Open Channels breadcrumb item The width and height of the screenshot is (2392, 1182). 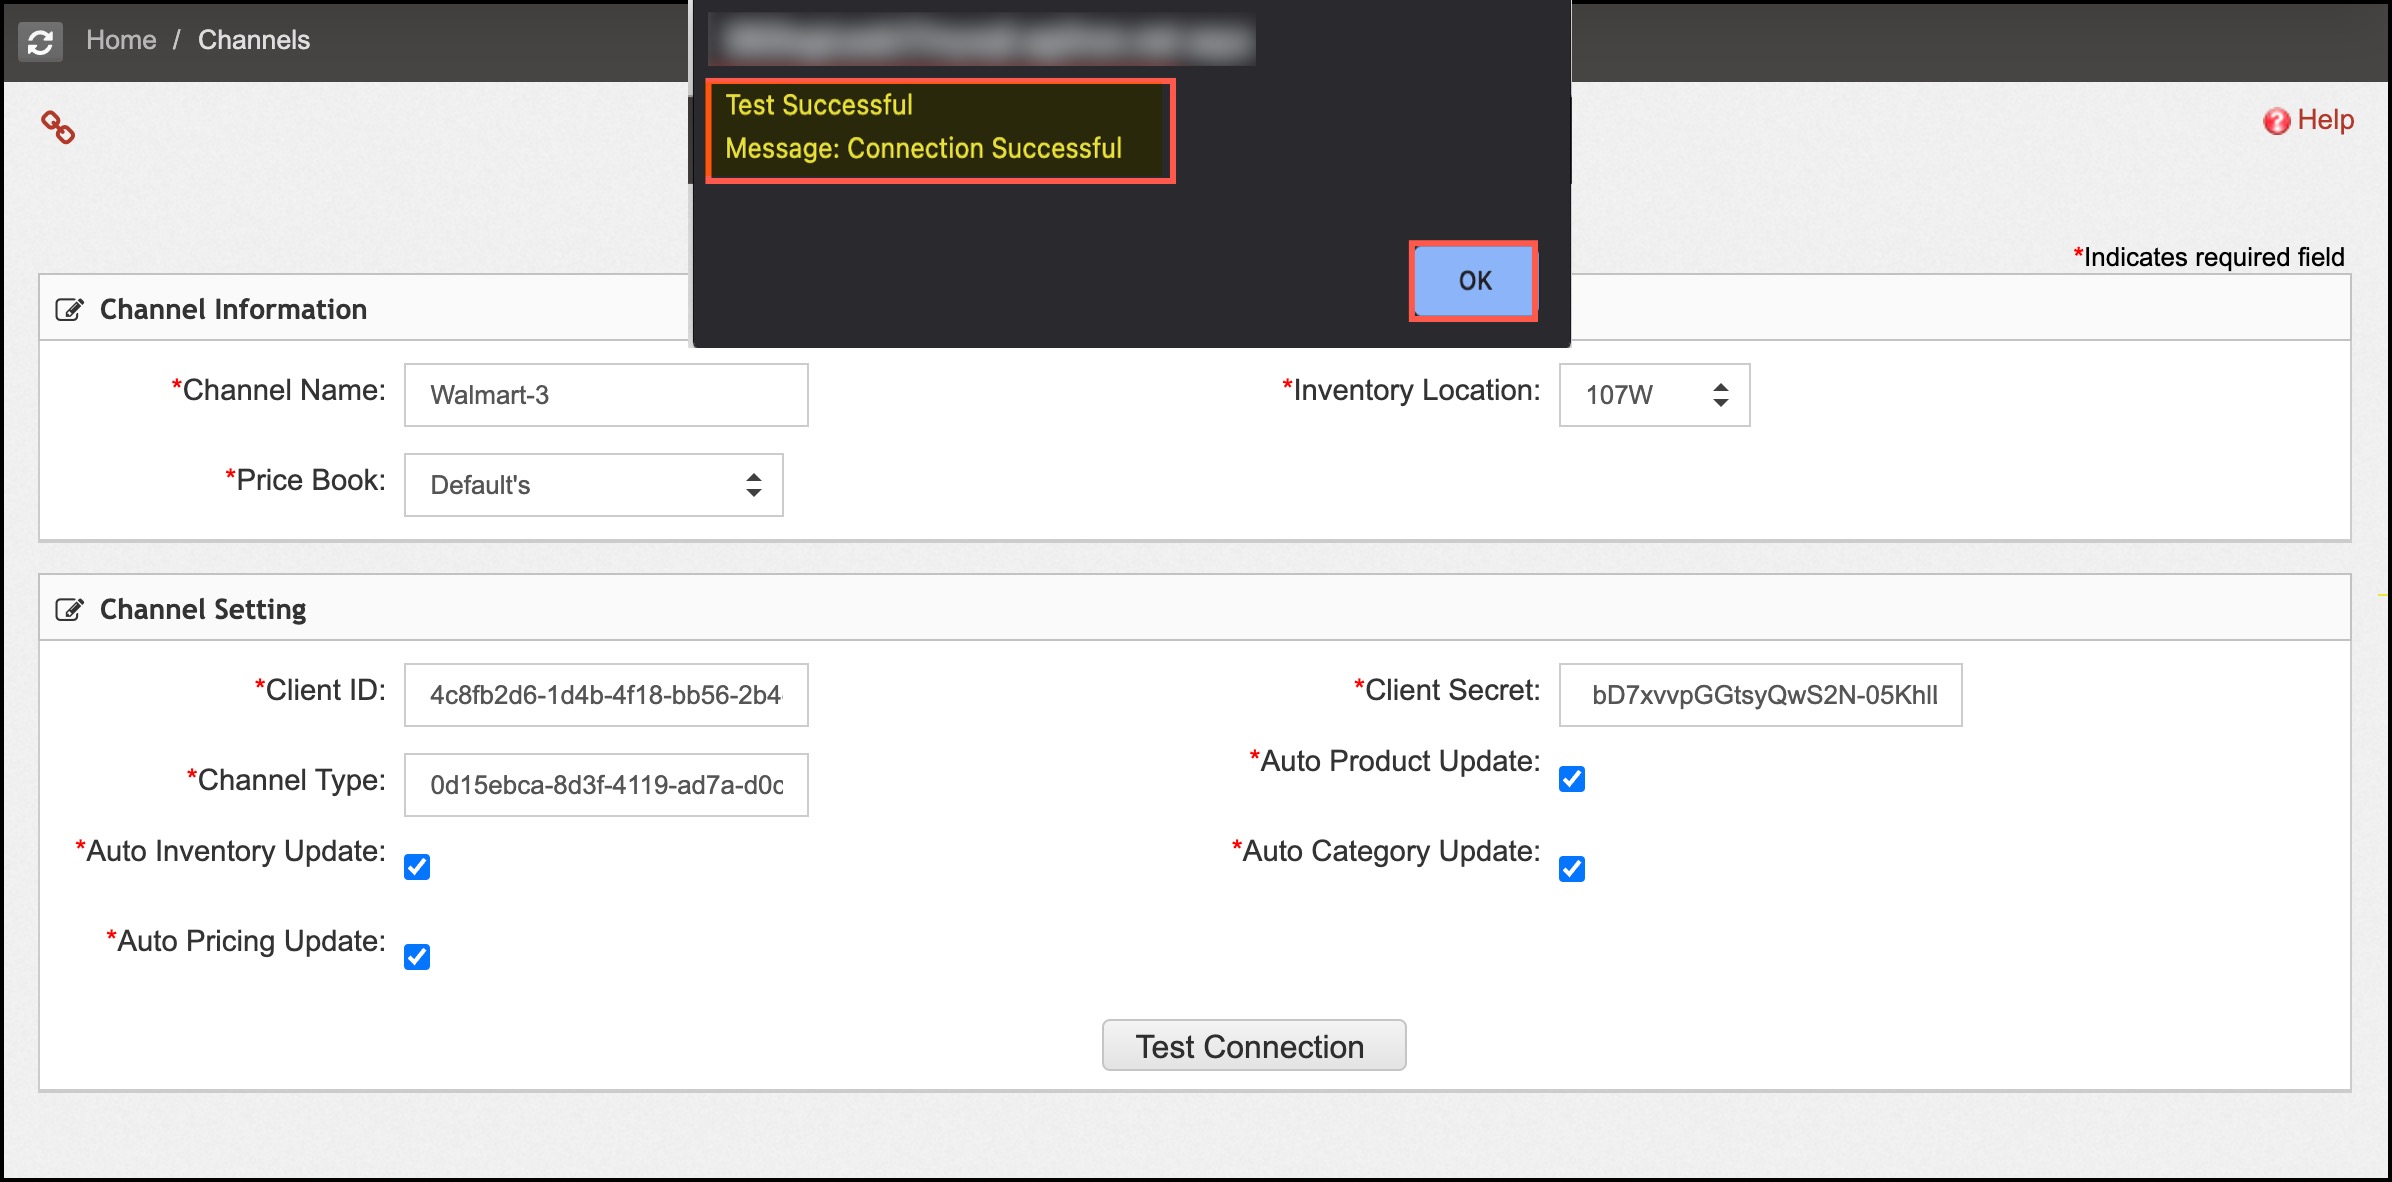click(x=254, y=40)
